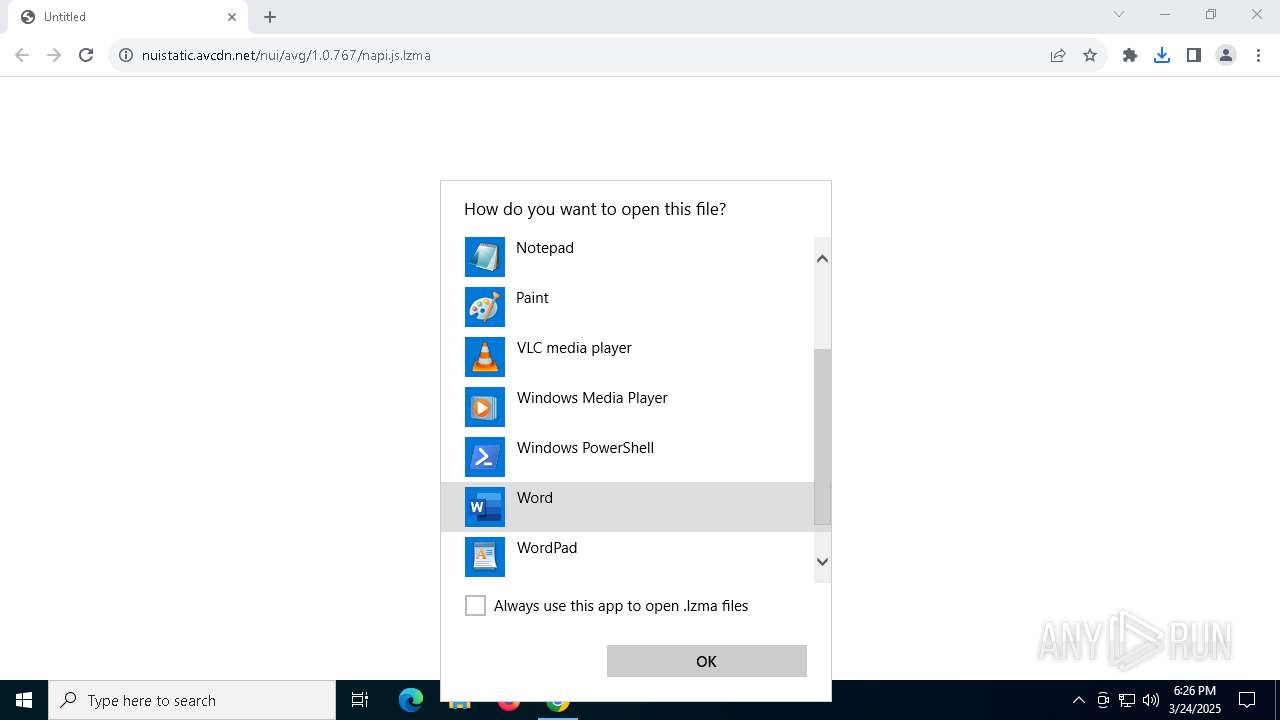Open Task View on taskbar
Screen dimensions: 1280x720
coord(360,700)
